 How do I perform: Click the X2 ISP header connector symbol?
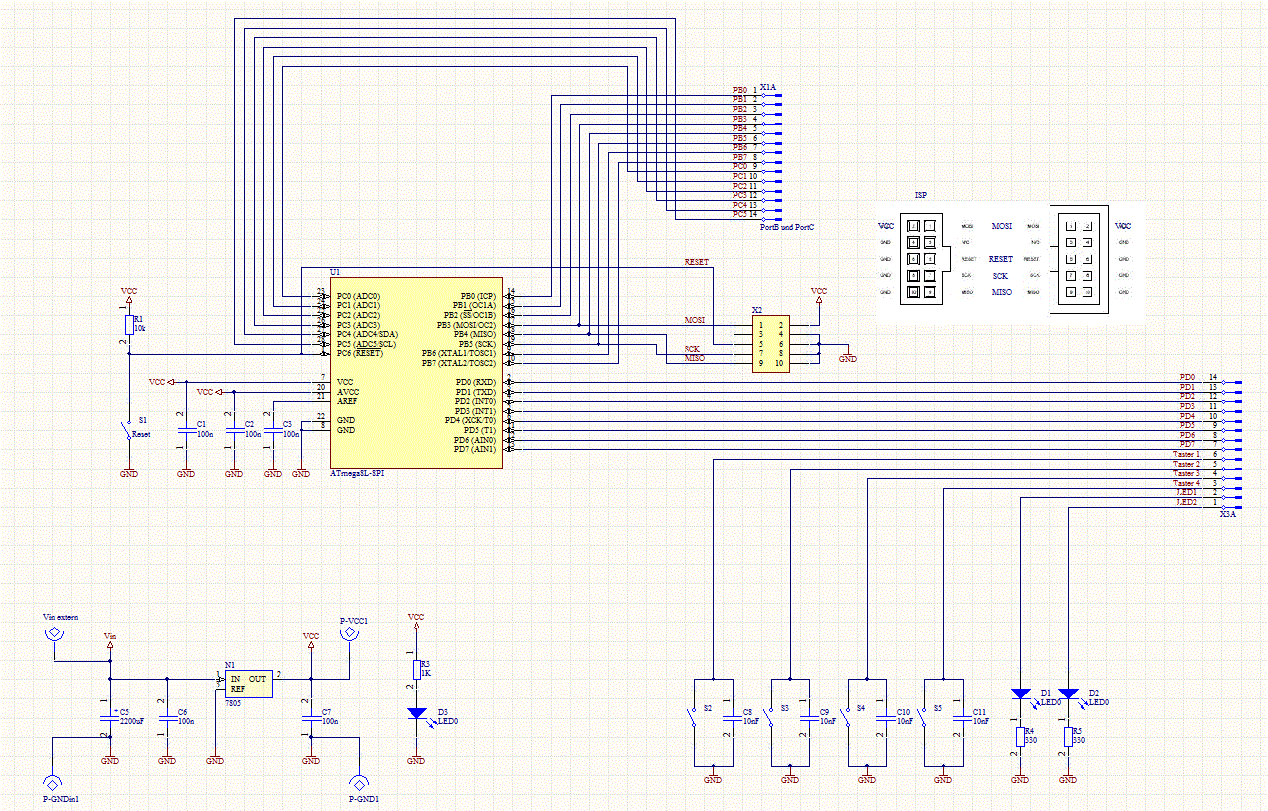point(770,344)
